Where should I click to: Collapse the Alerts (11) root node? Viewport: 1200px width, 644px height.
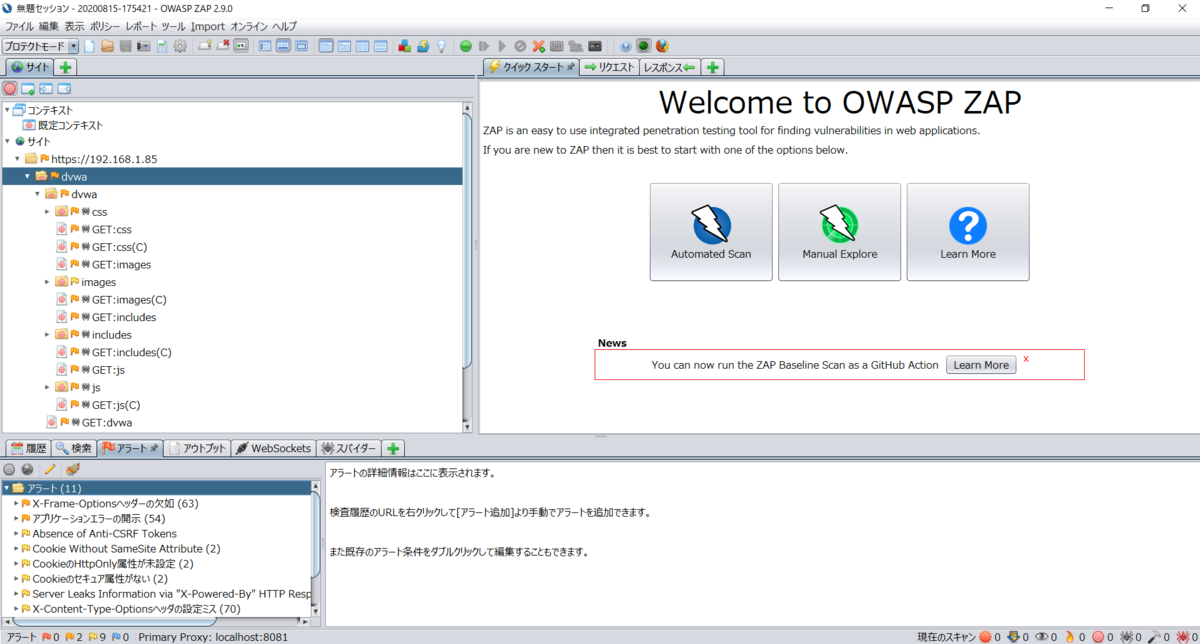pyautogui.click(x=6, y=488)
